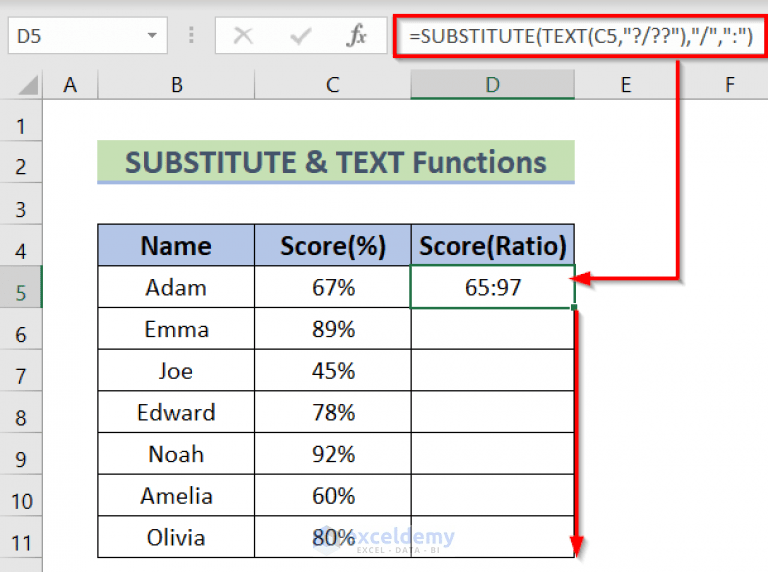
Task: Click the 78% score cell
Action: pos(333,412)
